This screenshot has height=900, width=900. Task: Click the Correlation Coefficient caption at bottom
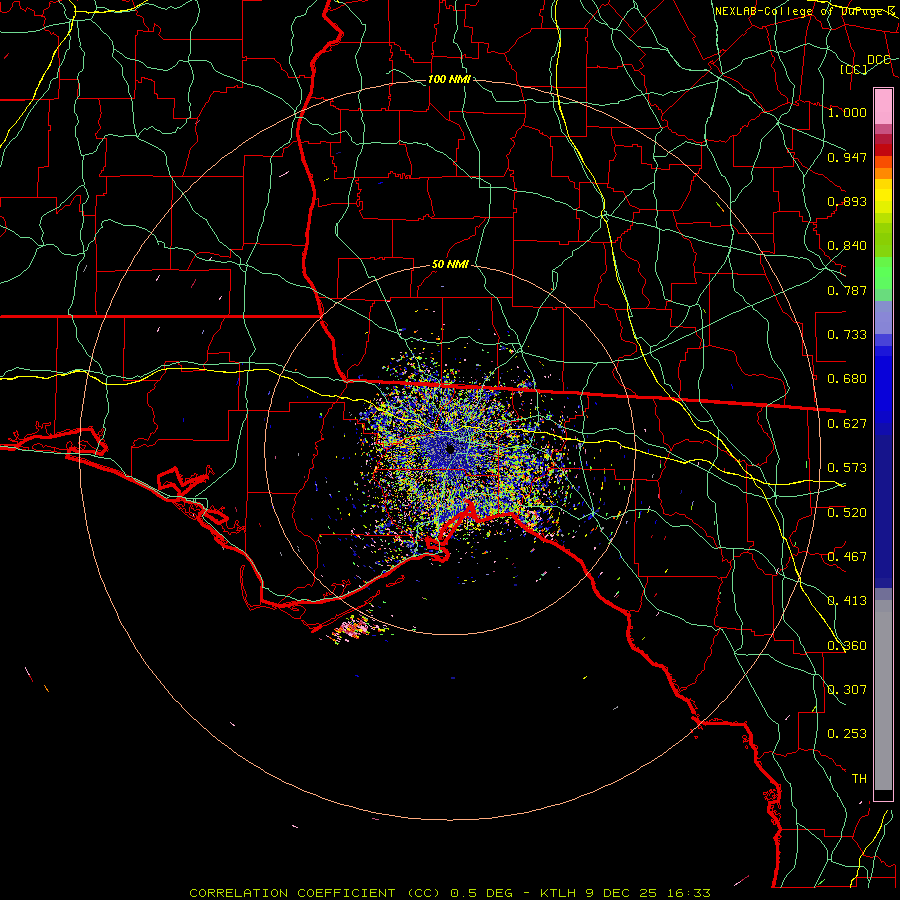[x=450, y=893]
